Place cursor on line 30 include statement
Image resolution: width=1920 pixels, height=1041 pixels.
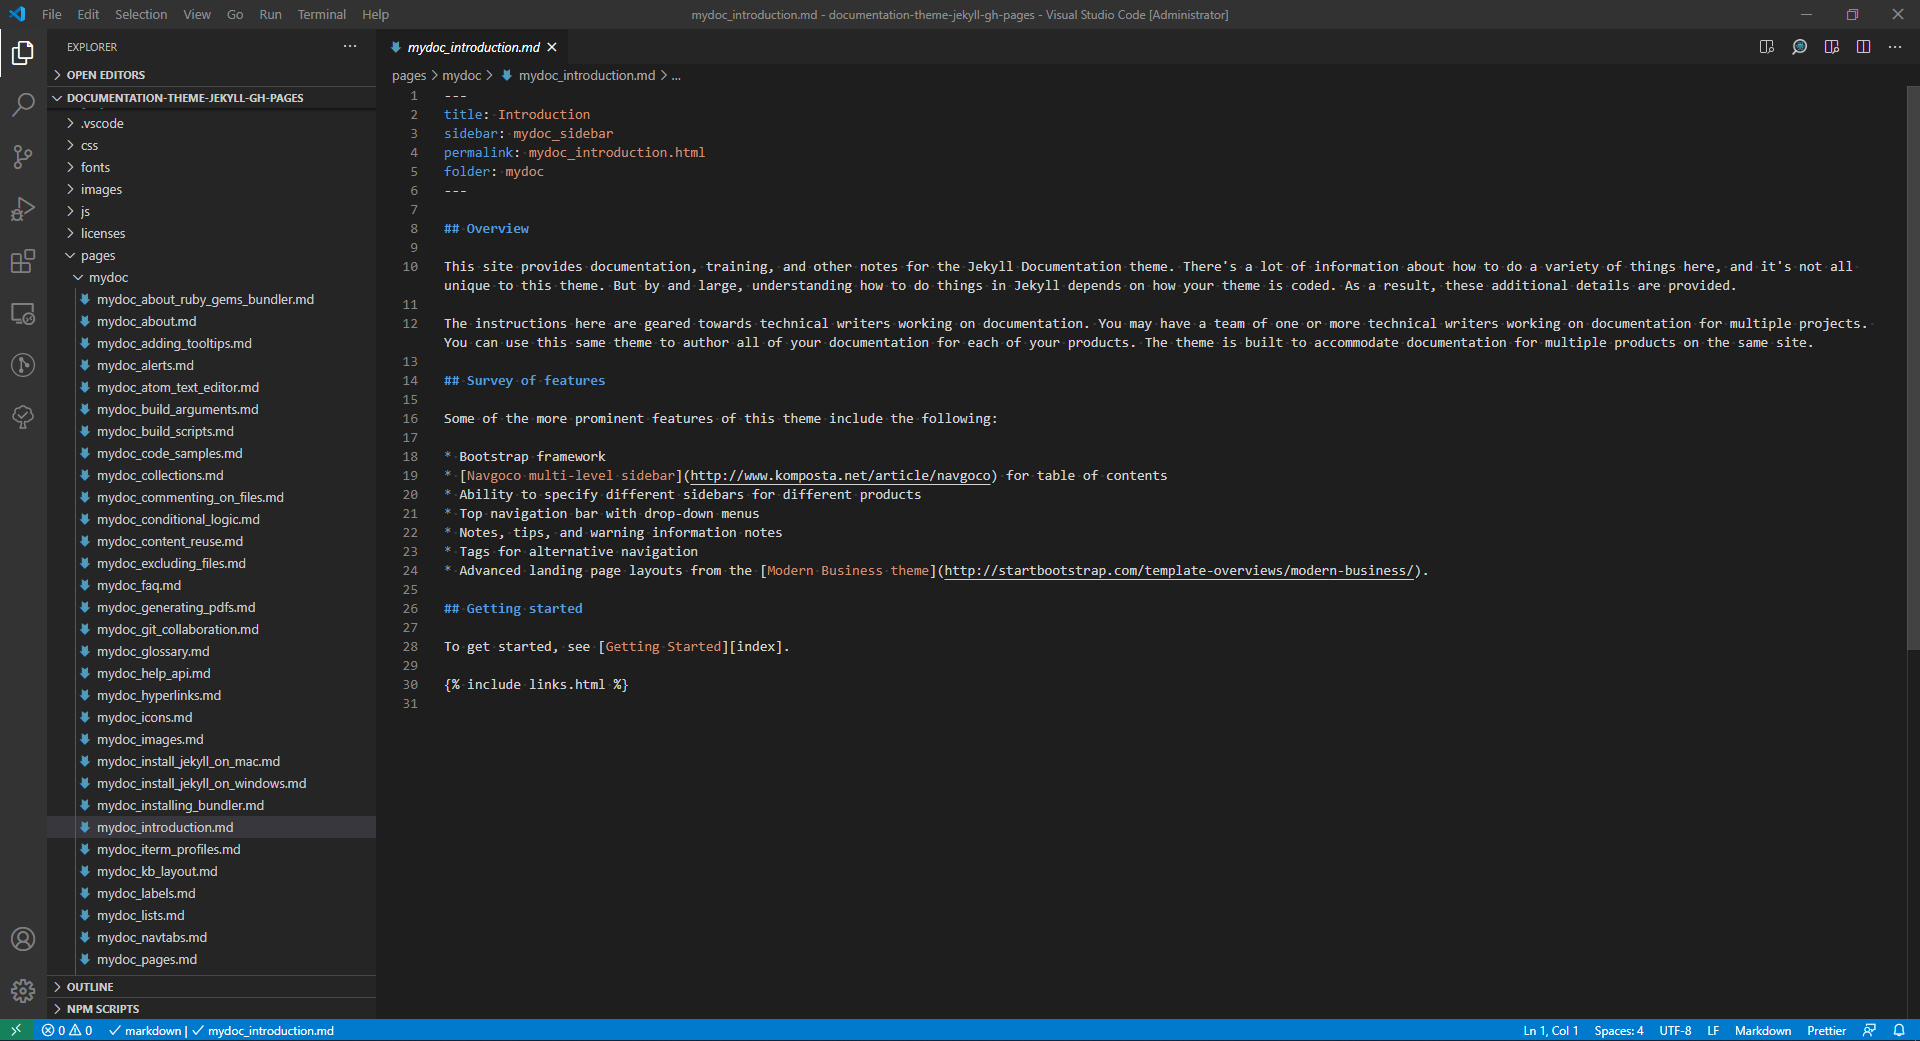pyautogui.click(x=536, y=684)
